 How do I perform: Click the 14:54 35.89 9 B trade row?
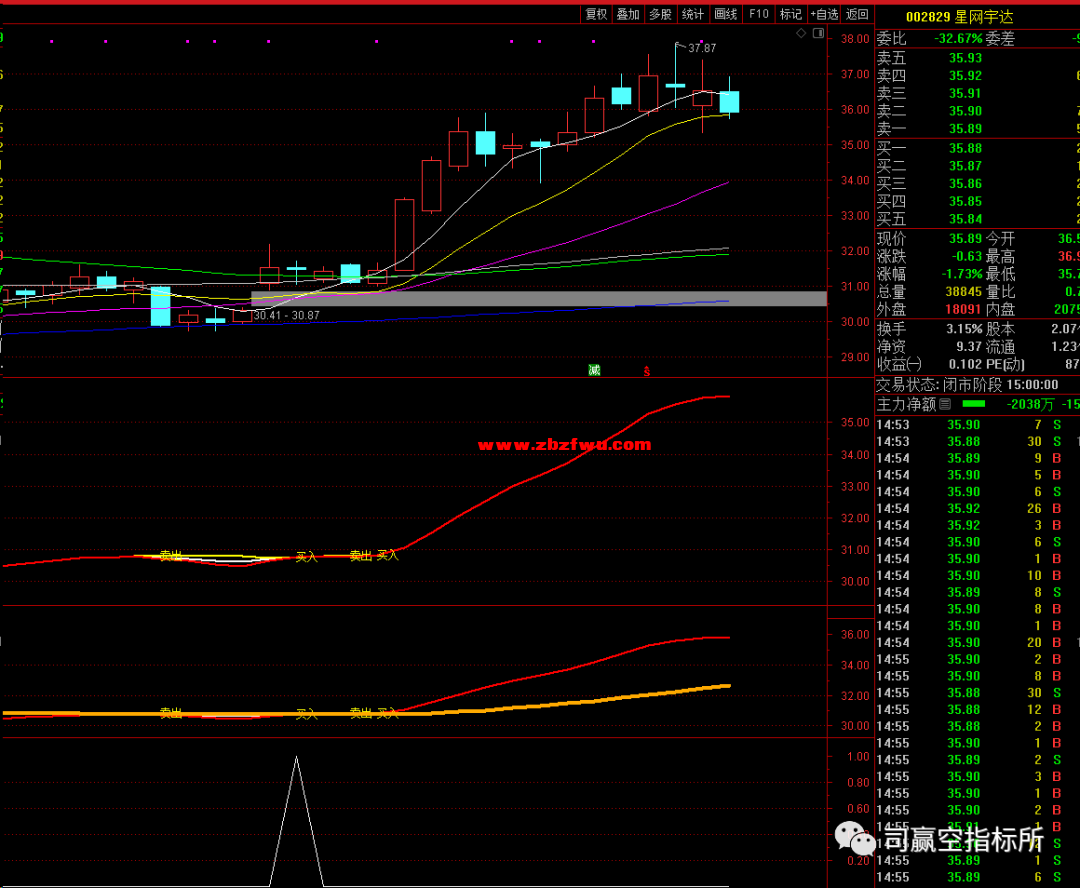(977, 458)
